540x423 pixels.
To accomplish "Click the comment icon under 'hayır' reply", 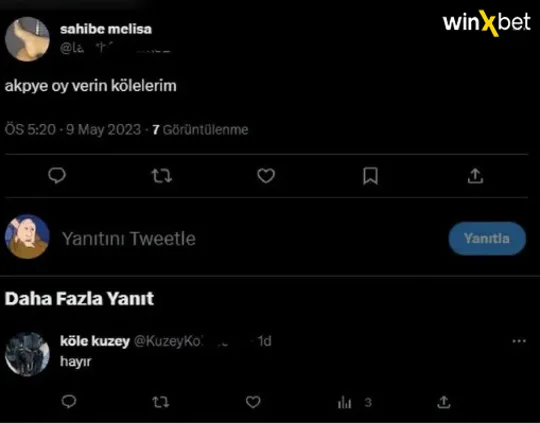I will [x=69, y=402].
